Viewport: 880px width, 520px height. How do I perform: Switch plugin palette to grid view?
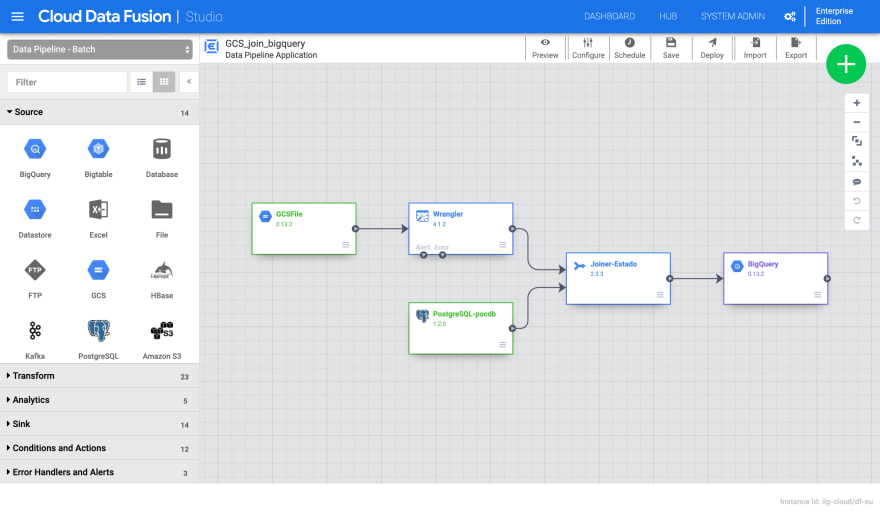164,82
